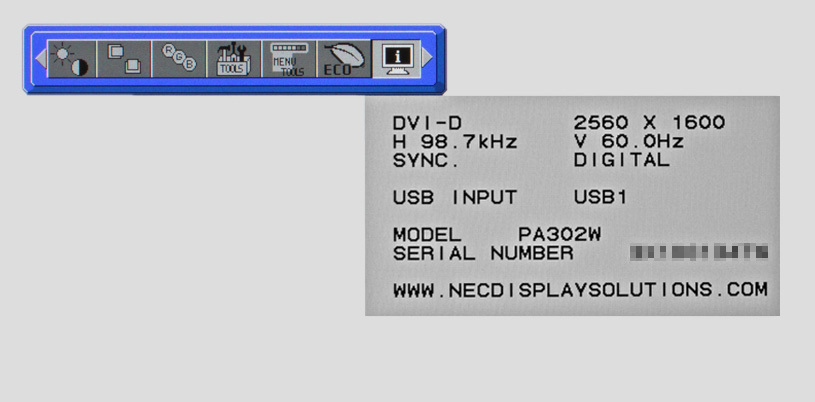This screenshot has width=815, height=402.
Task: Click the left arrow of the OSD bar
Action: point(41,58)
